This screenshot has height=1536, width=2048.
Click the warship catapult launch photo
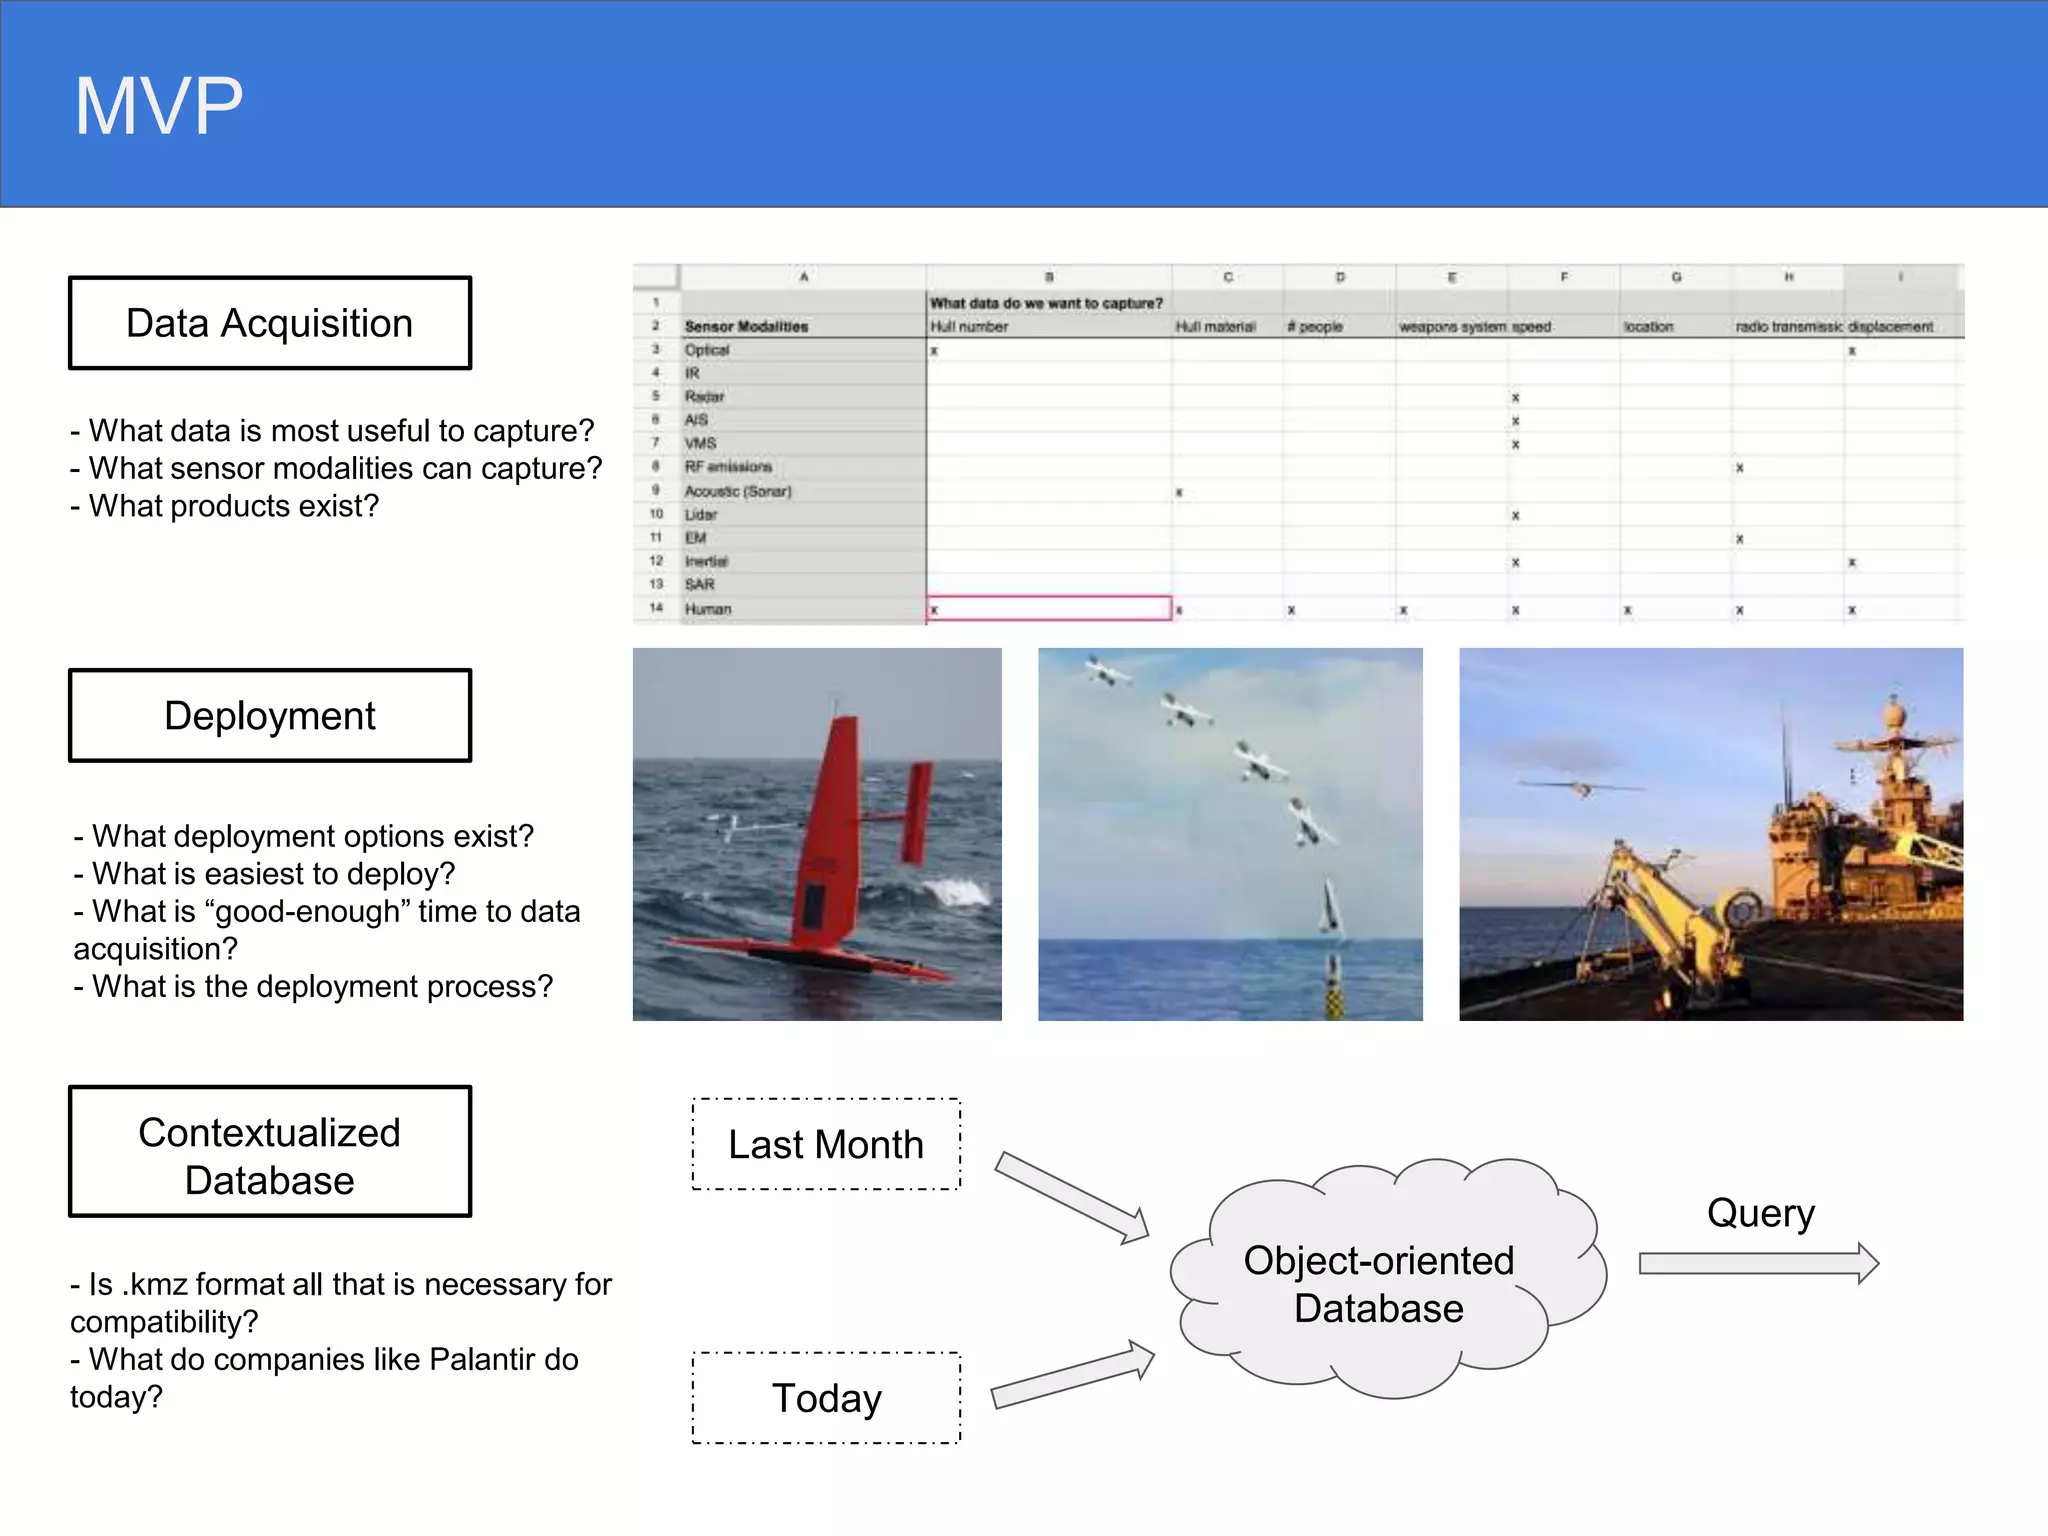tap(1711, 834)
